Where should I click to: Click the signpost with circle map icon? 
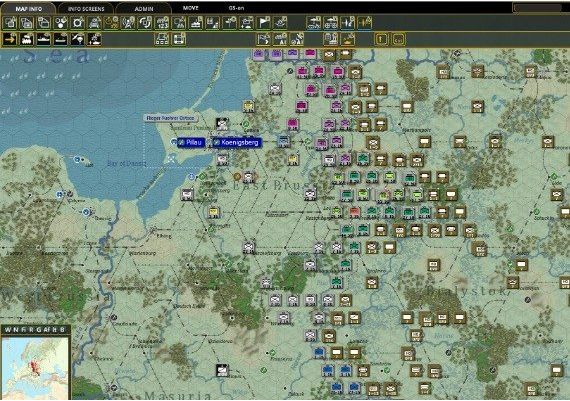229,23
